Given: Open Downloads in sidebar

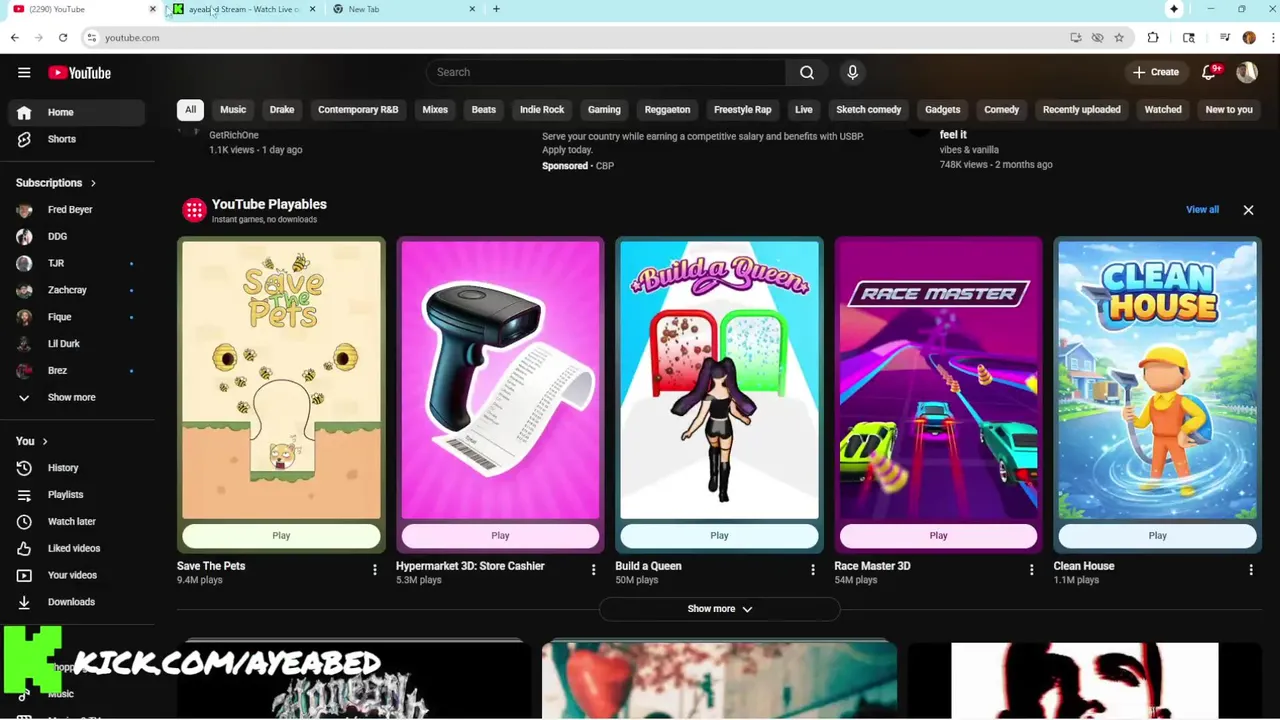Looking at the screenshot, I should (77, 602).
